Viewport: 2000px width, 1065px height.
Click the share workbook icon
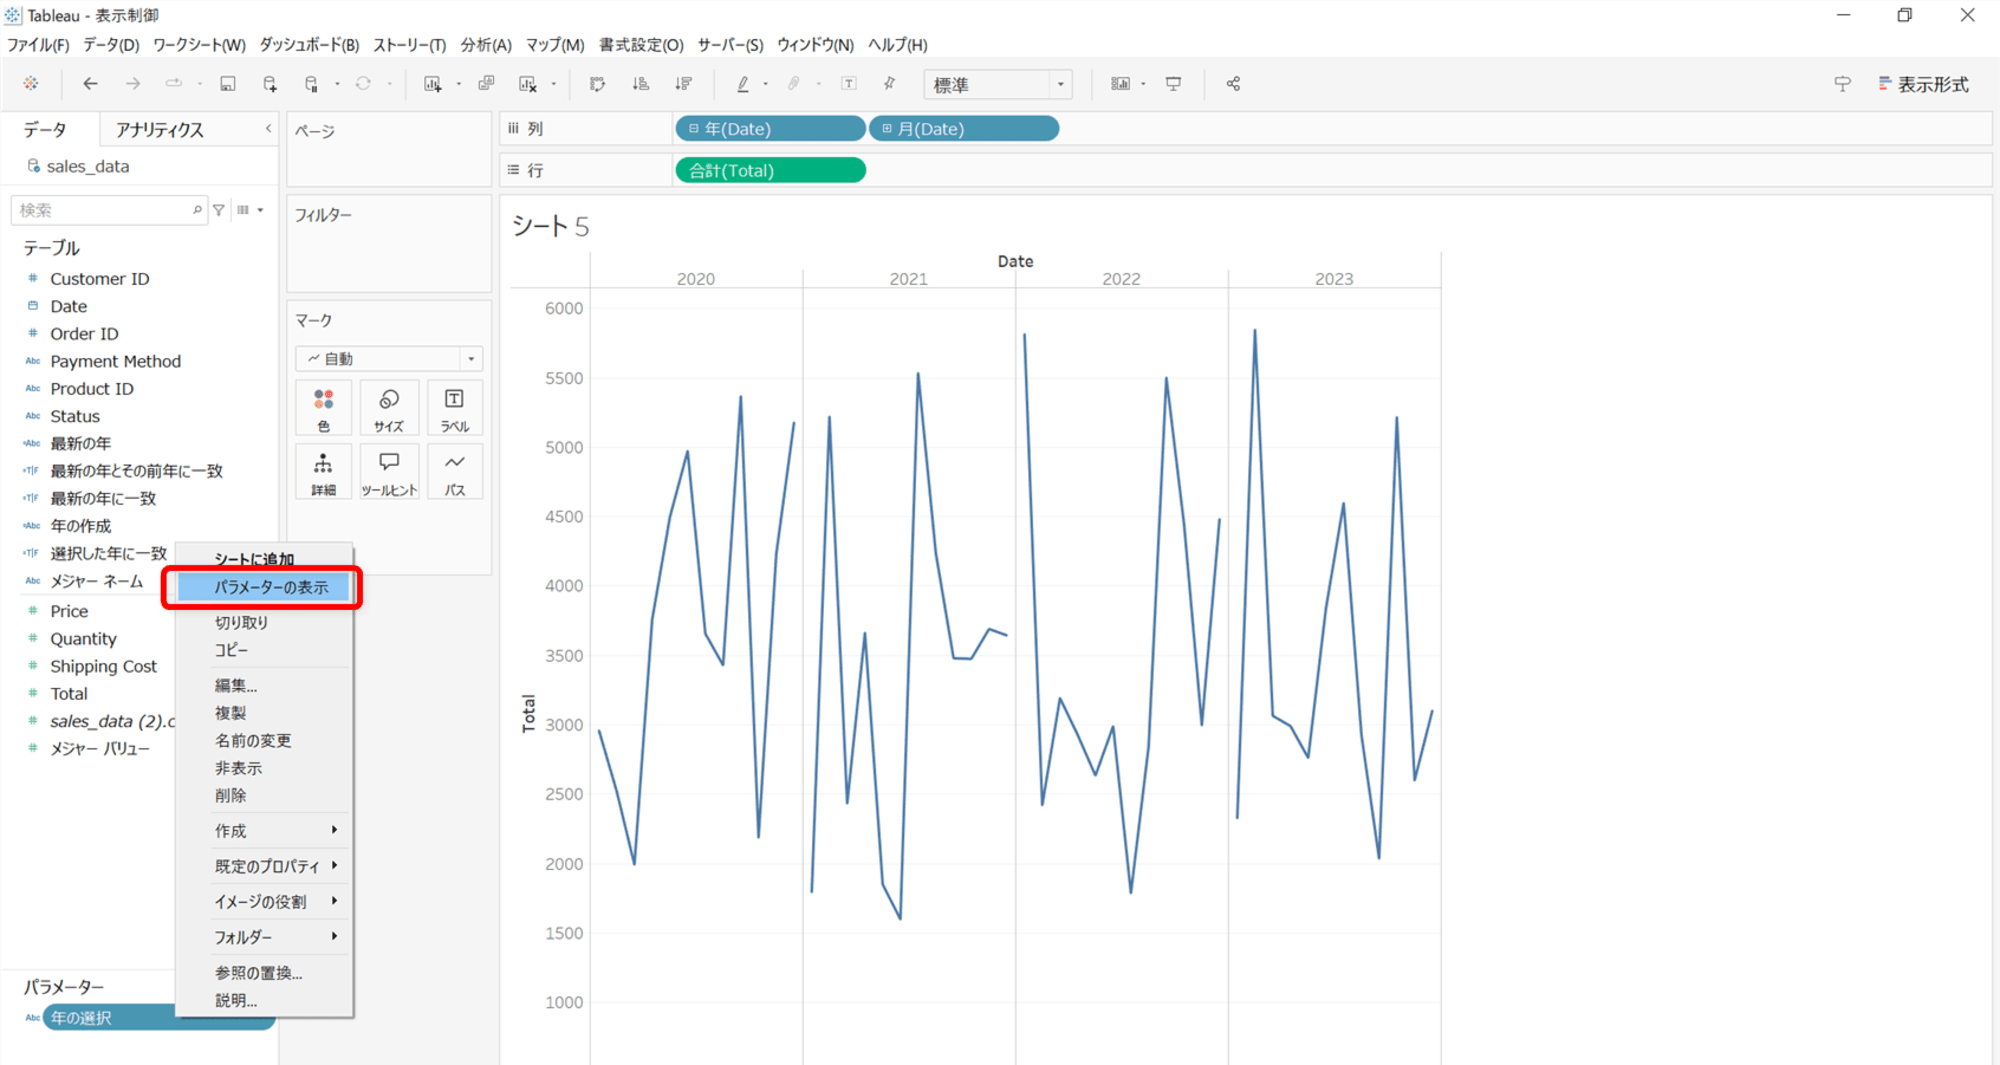click(x=1233, y=84)
